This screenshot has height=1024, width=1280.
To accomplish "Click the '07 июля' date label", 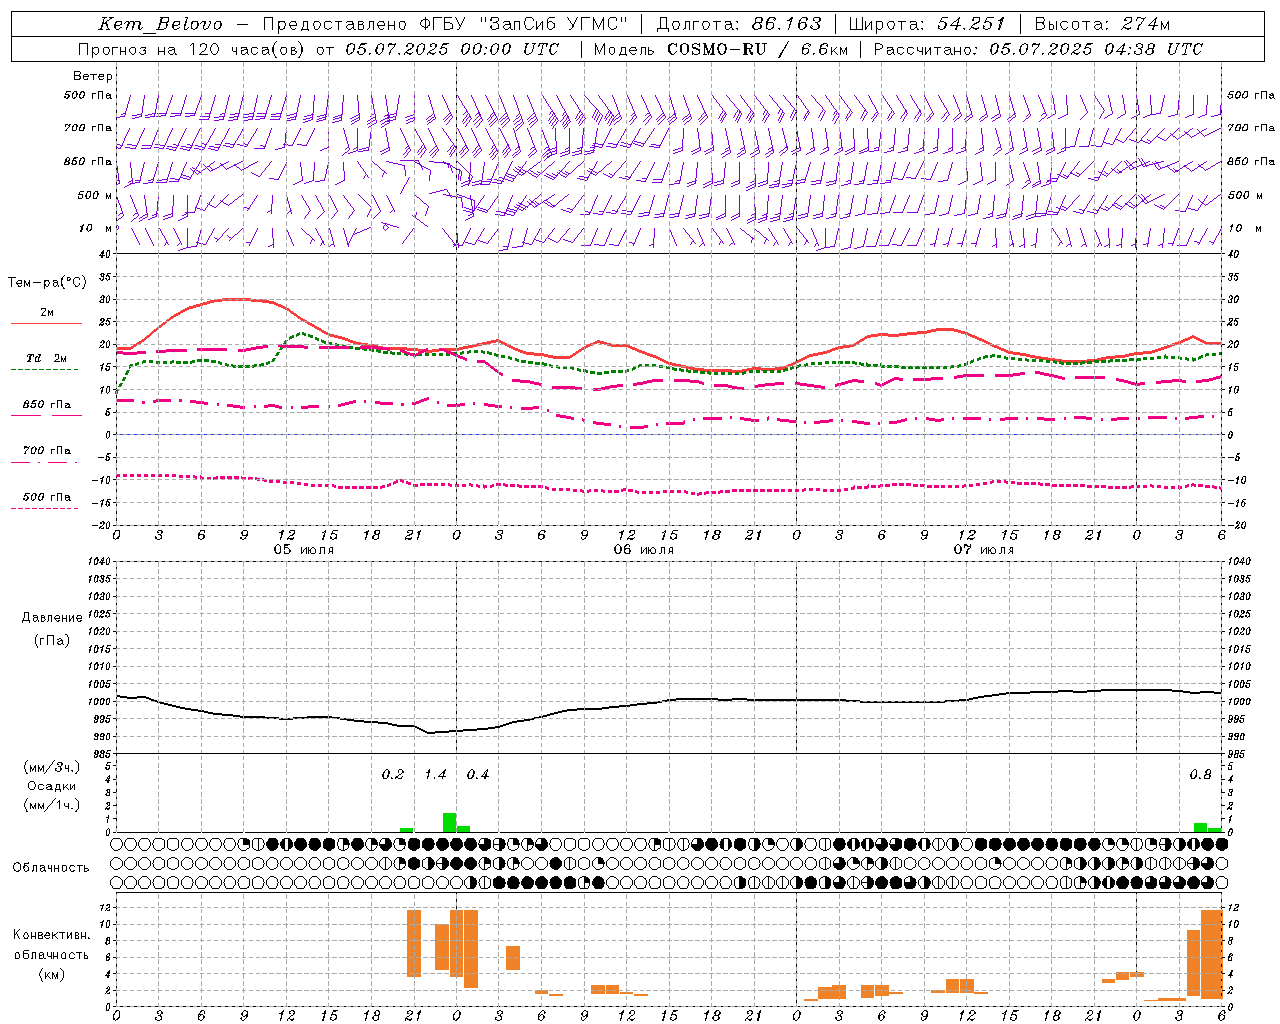I will (x=983, y=550).
